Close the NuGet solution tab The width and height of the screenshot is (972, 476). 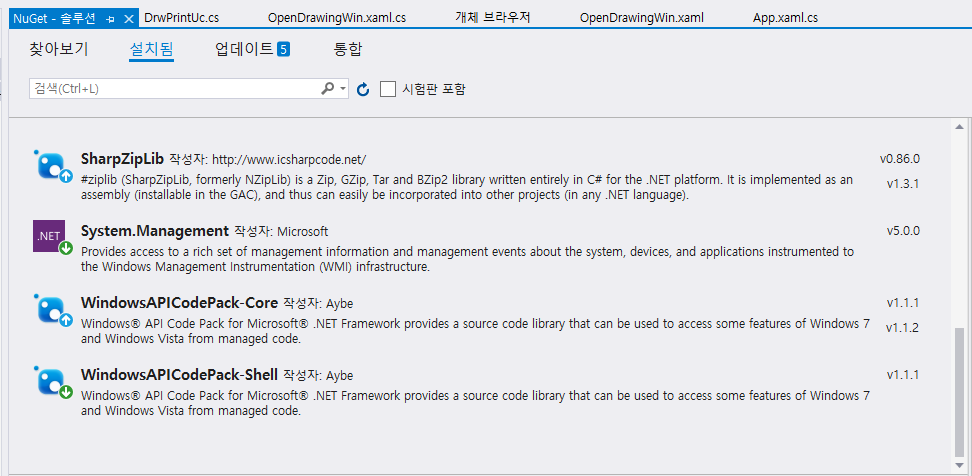tap(128, 19)
